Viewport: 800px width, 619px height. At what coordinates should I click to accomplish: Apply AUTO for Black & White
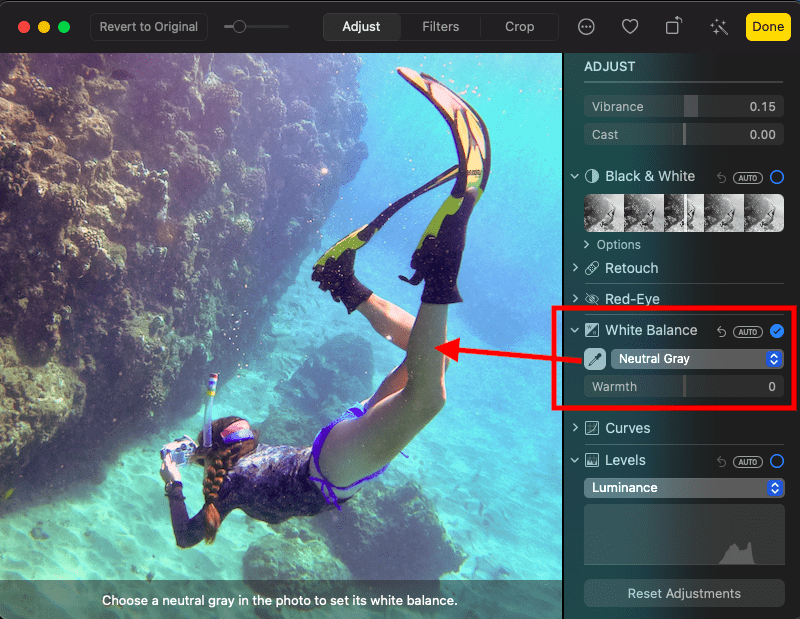[747, 178]
